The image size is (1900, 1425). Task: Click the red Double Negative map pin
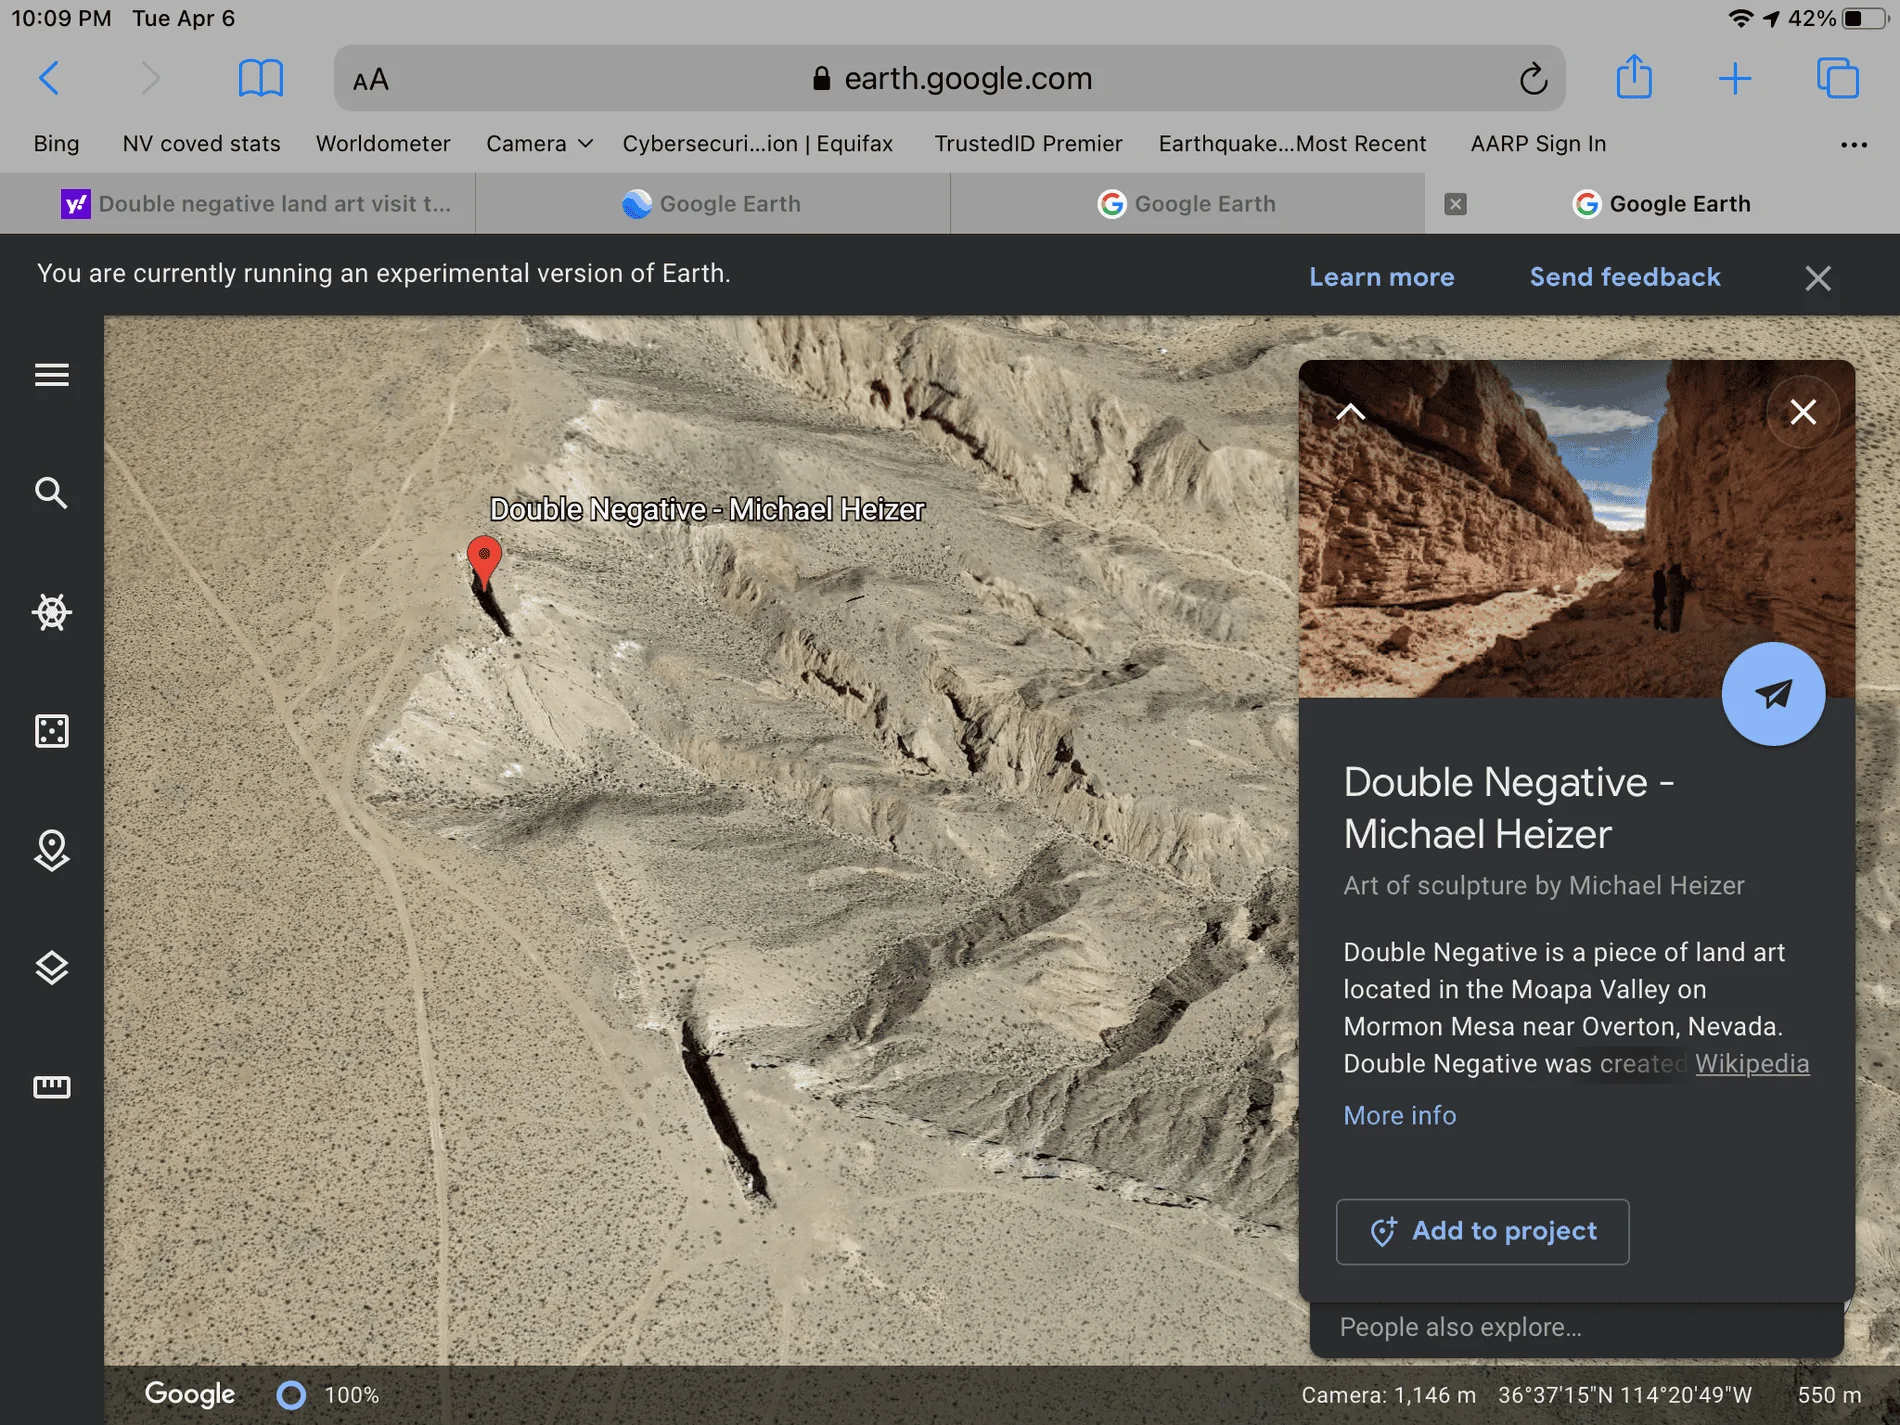484,563
